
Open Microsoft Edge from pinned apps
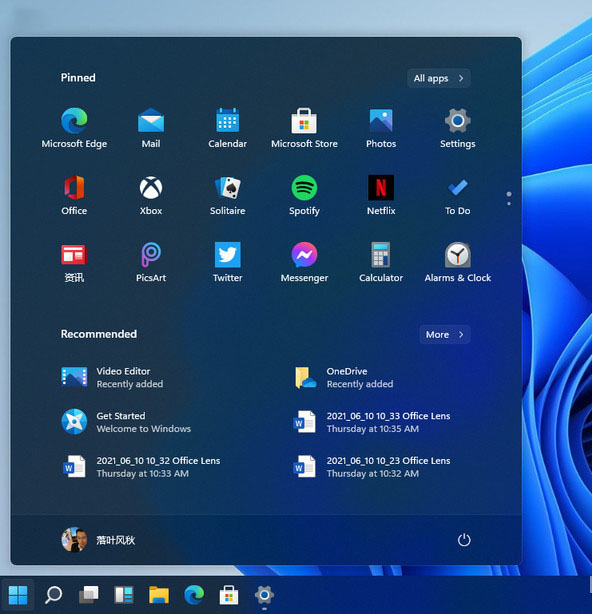pos(74,128)
